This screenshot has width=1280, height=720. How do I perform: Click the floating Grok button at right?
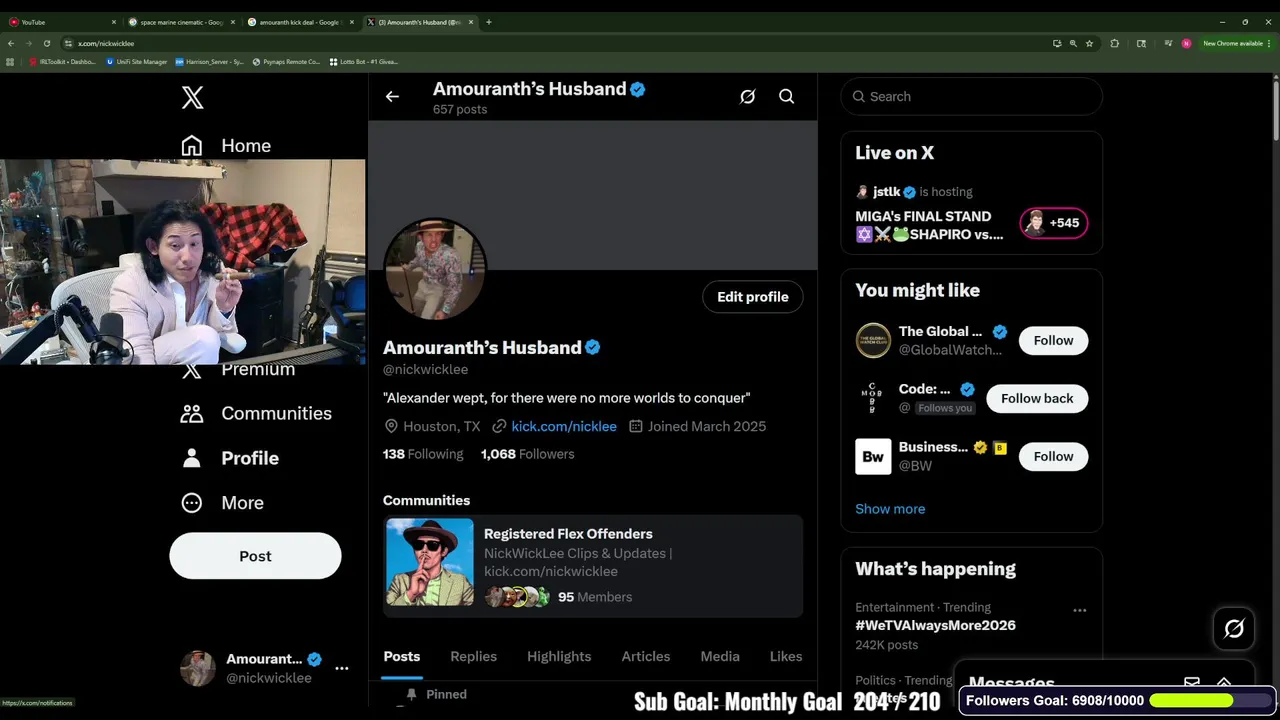click(1234, 629)
